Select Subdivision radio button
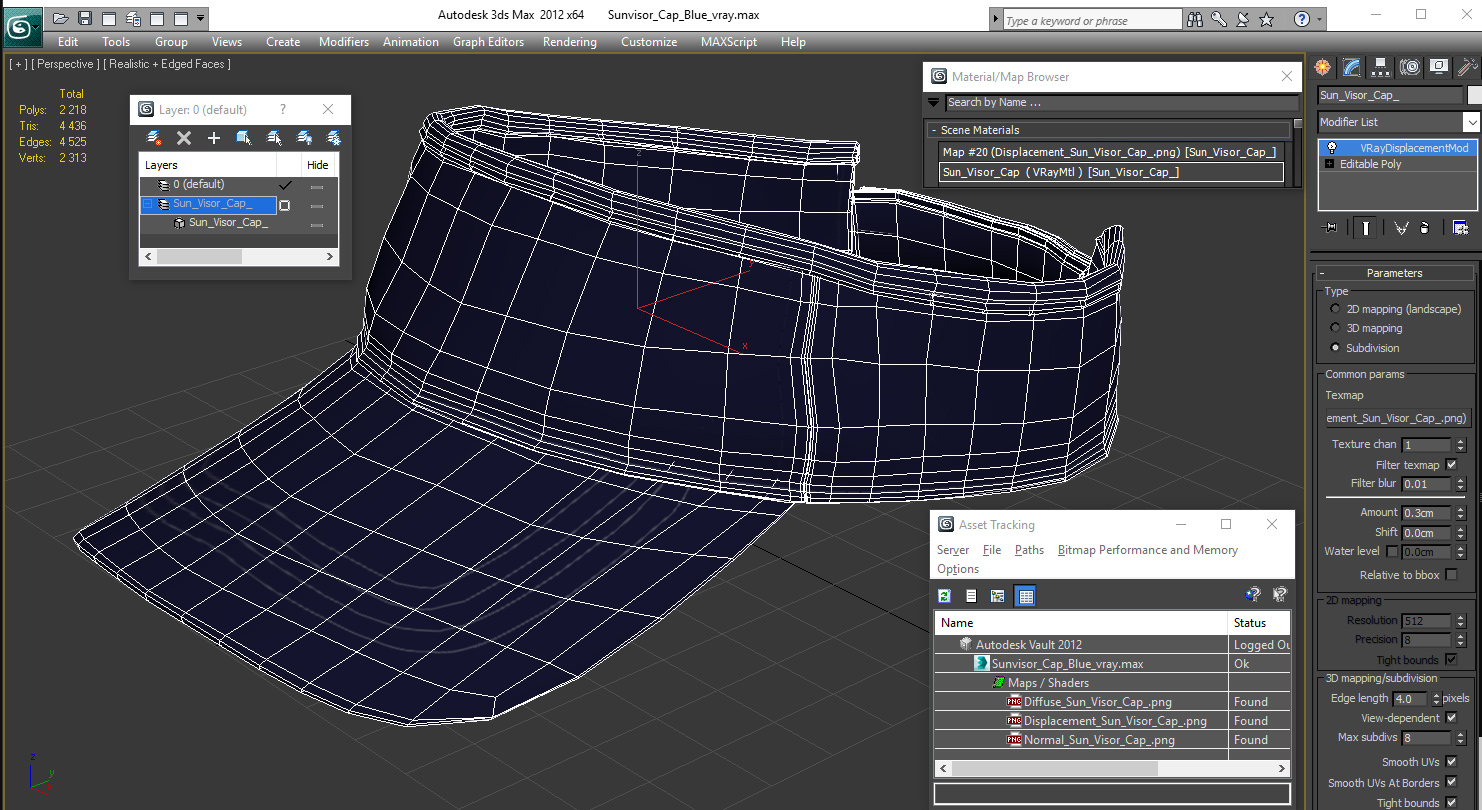The width and height of the screenshot is (1482, 810). (1335, 348)
